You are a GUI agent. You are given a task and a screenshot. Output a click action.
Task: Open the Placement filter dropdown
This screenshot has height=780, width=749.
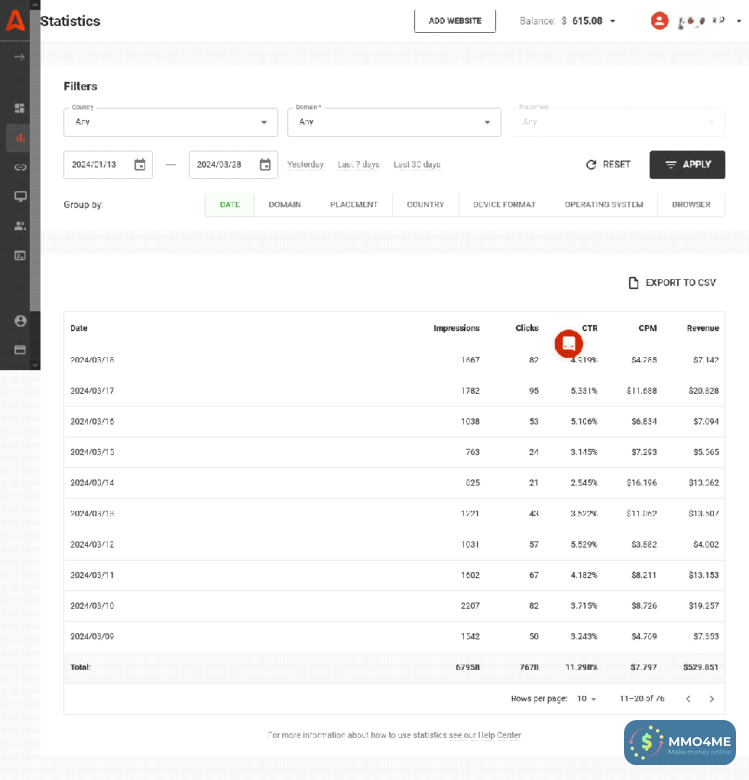pos(618,122)
